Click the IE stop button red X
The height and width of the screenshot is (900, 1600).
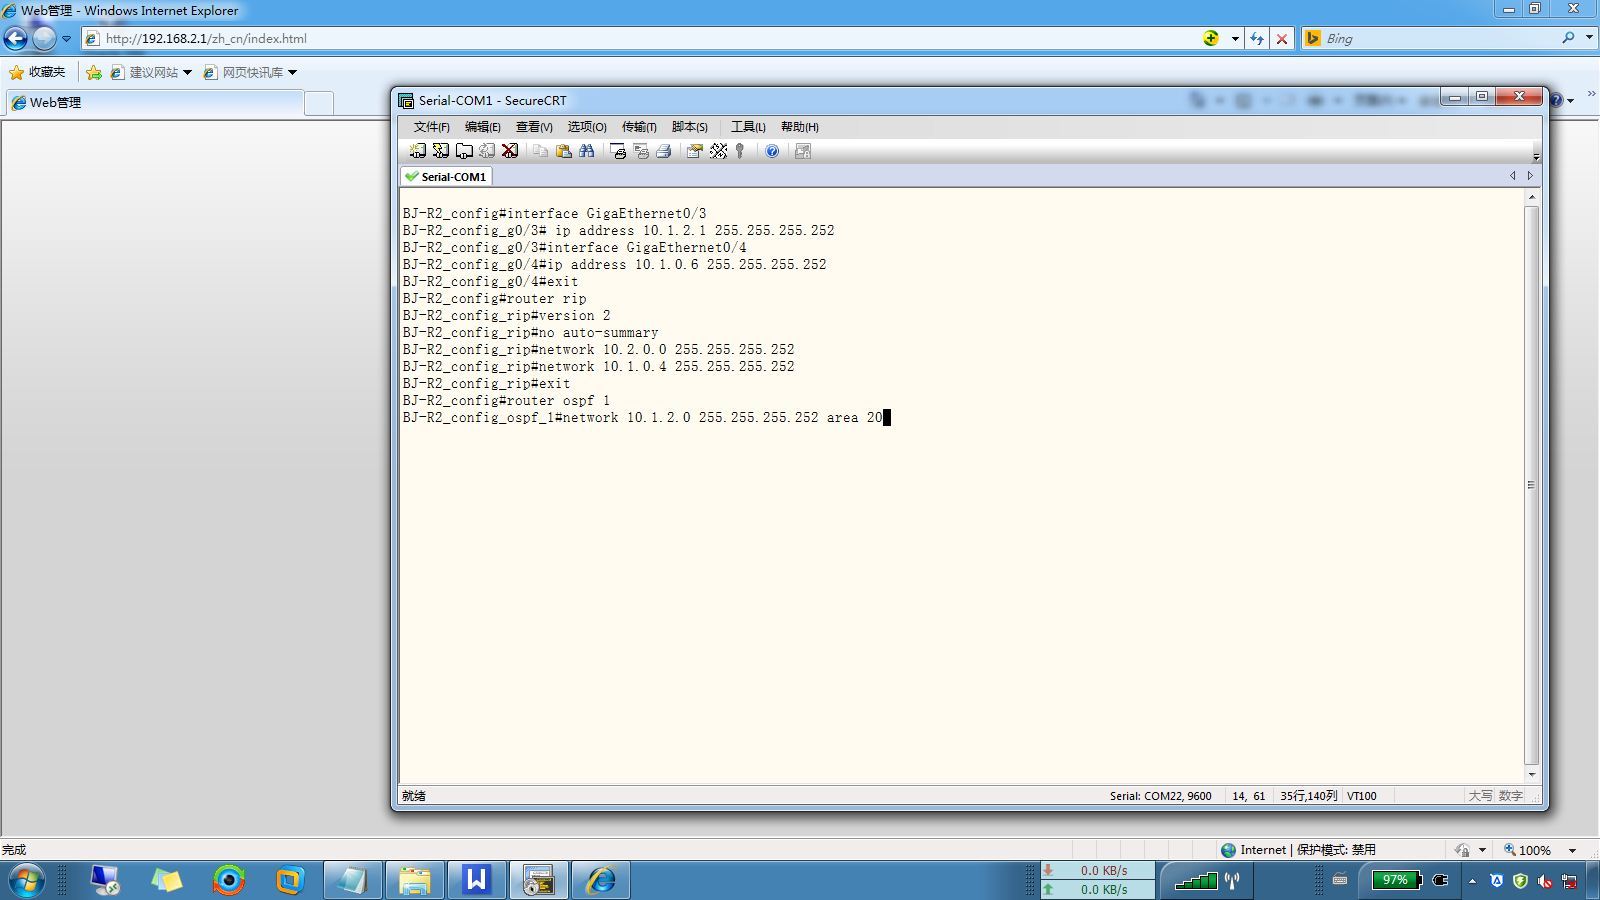1282,39
